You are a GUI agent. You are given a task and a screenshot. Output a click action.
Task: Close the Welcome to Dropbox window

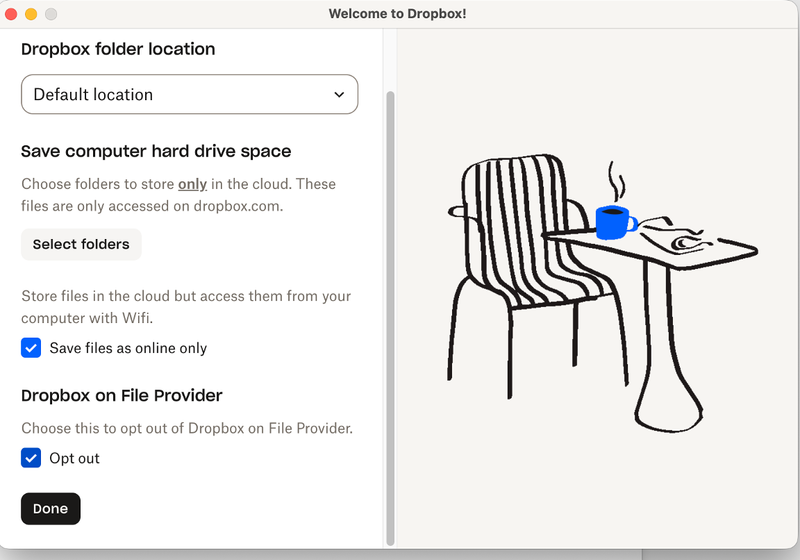[x=11, y=14]
